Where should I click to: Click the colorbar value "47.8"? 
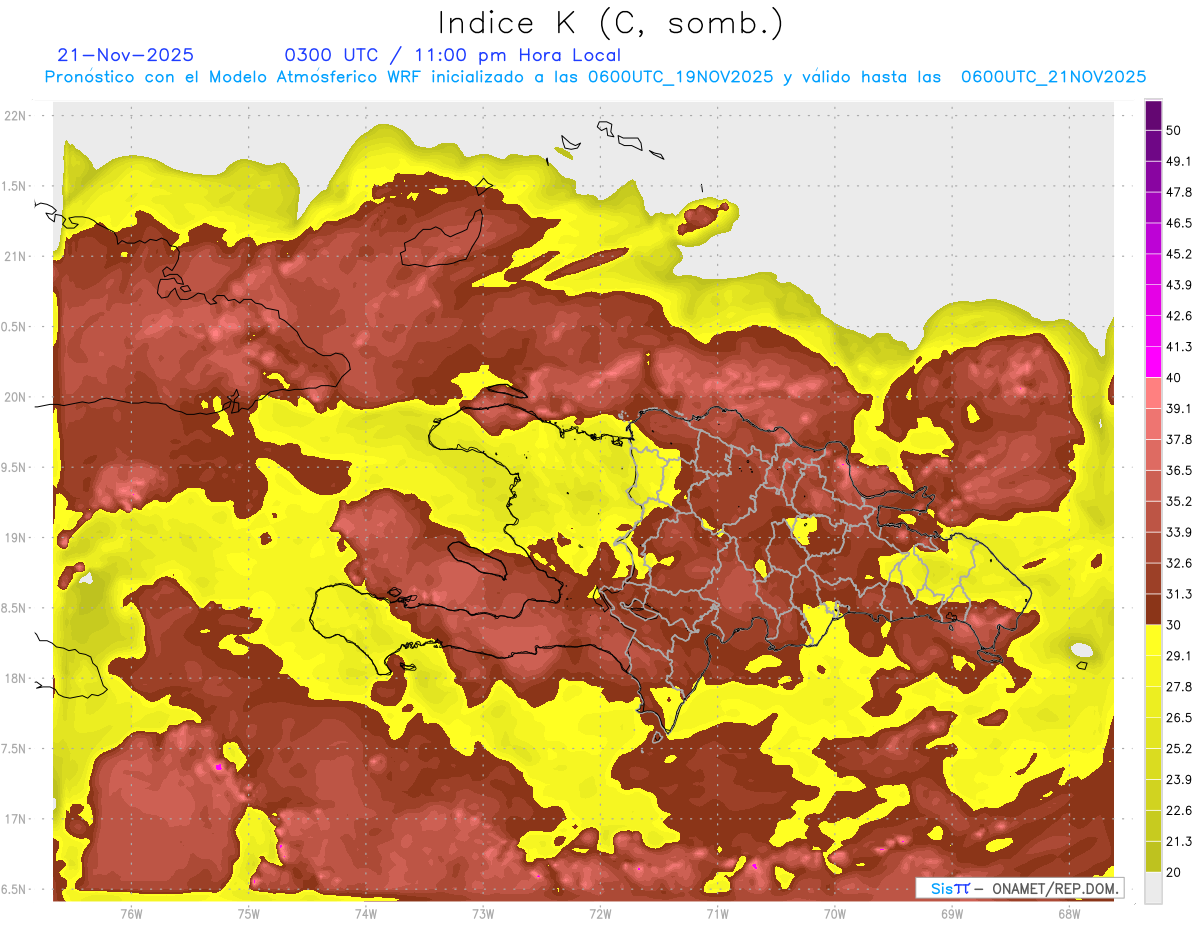pyautogui.click(x=1178, y=192)
